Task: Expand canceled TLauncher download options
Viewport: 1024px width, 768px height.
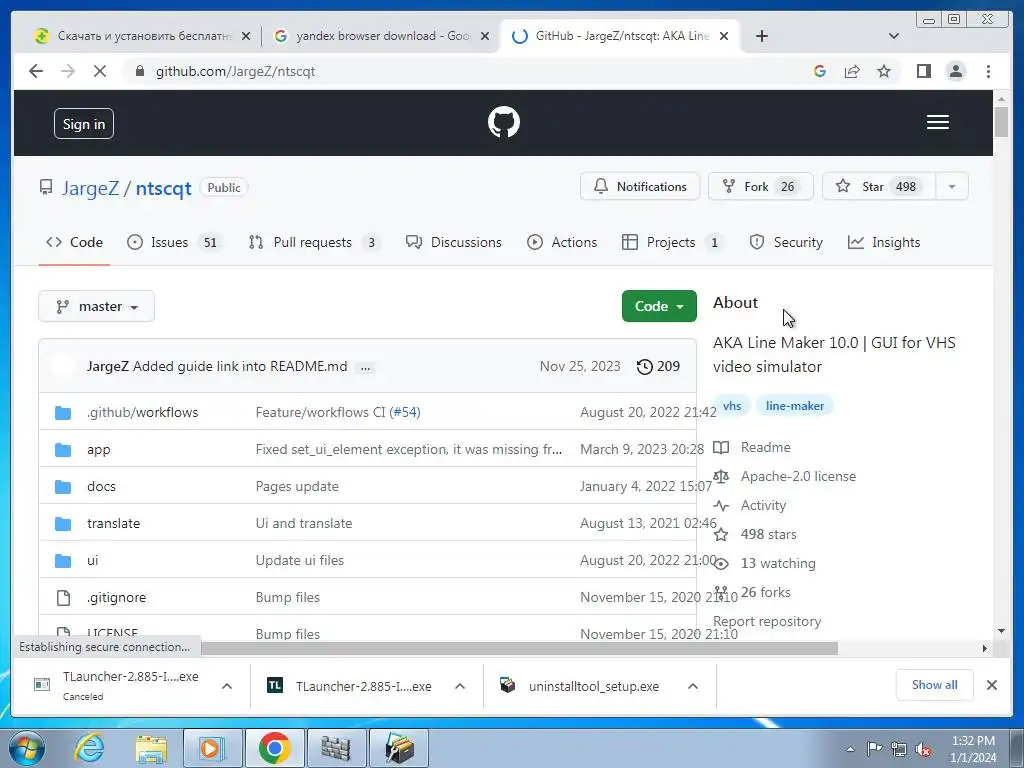Action: coord(227,686)
